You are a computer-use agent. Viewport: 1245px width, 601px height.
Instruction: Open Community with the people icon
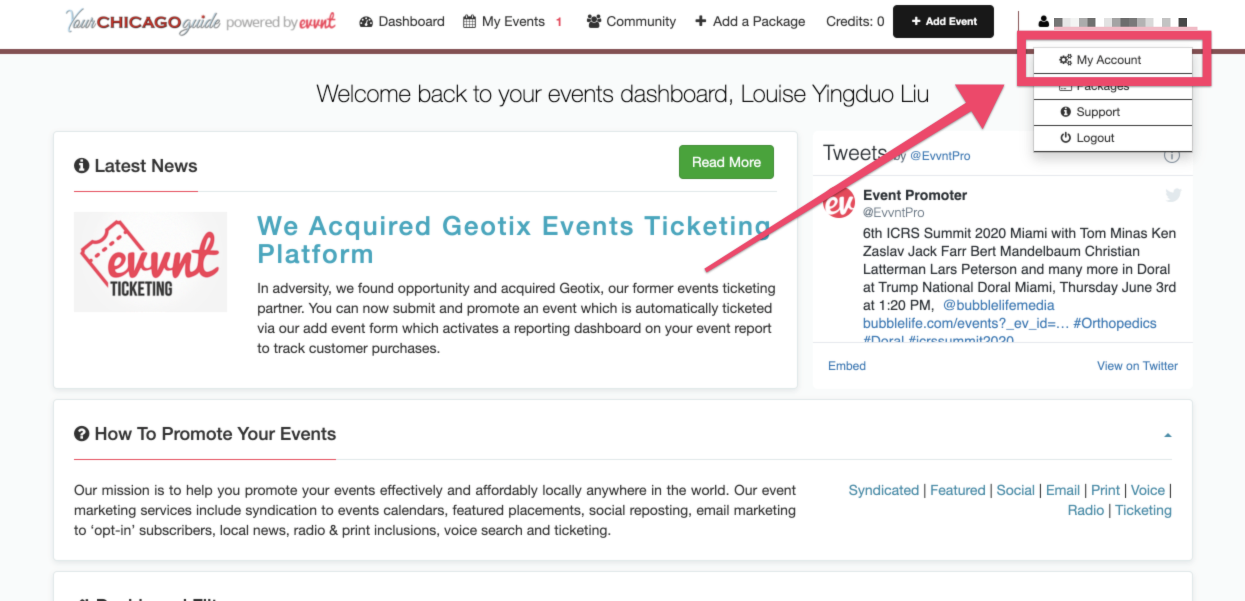(x=594, y=22)
